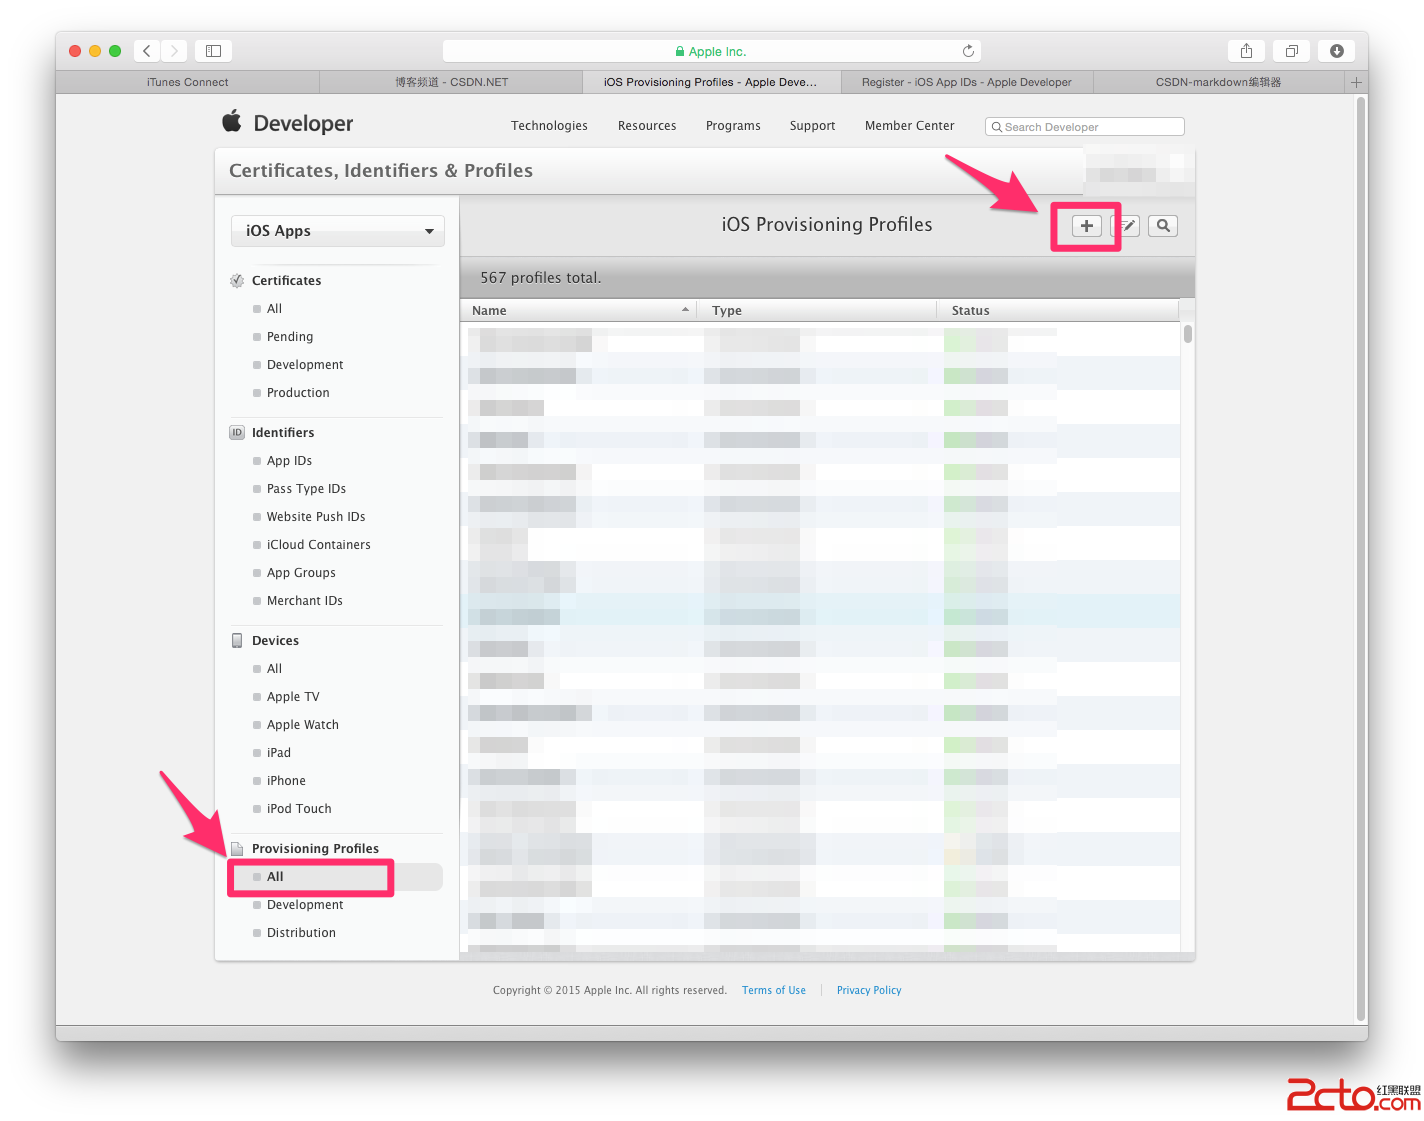
Task: Show Distribution provisioning profiles
Action: pyautogui.click(x=301, y=933)
